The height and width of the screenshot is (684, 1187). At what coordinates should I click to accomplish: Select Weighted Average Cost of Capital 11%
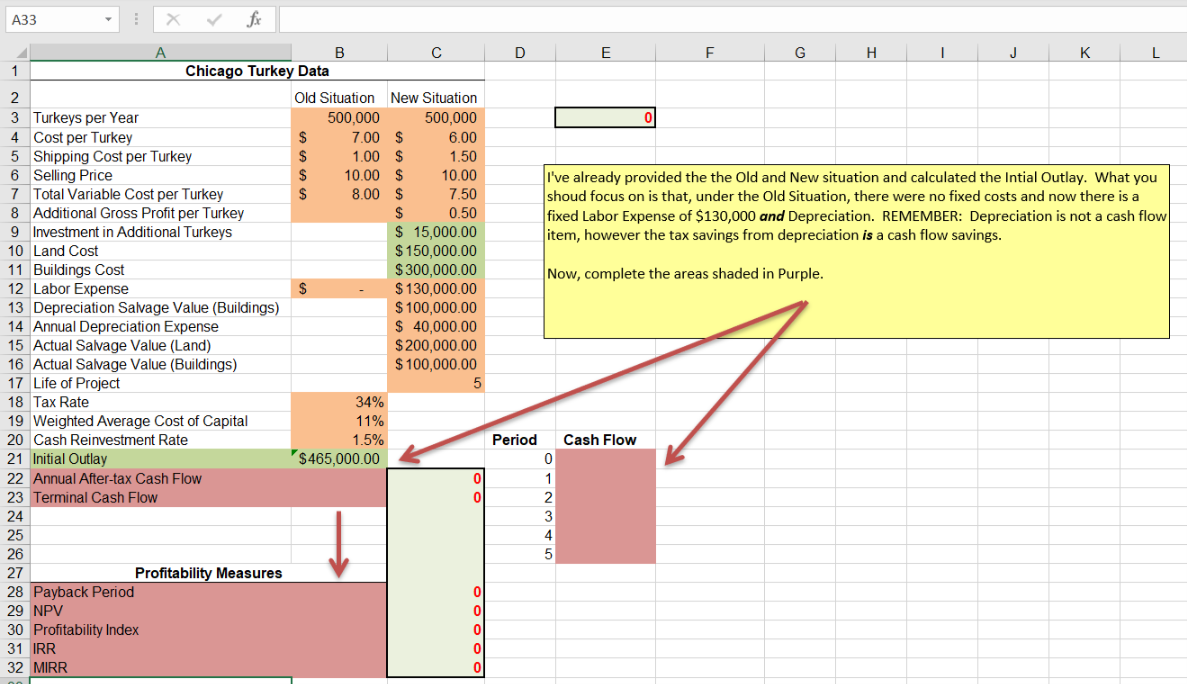[339, 421]
